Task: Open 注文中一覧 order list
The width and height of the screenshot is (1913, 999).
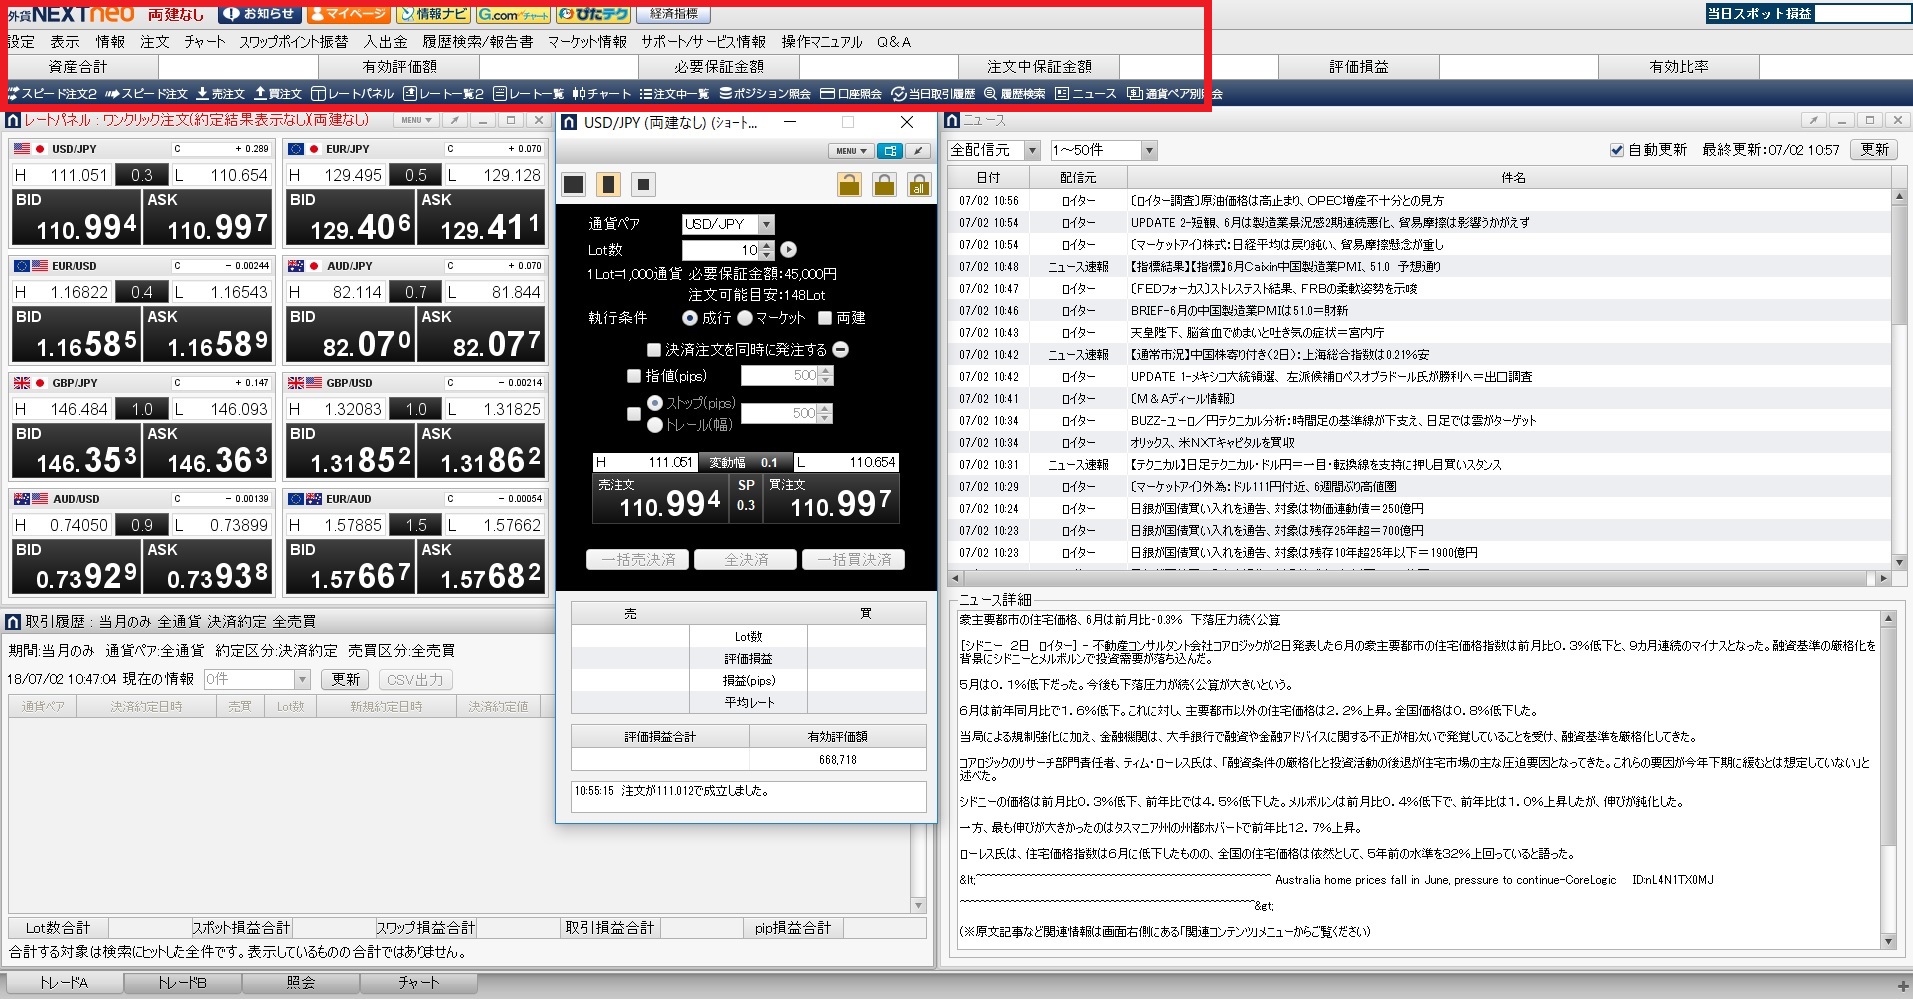Action: point(675,94)
